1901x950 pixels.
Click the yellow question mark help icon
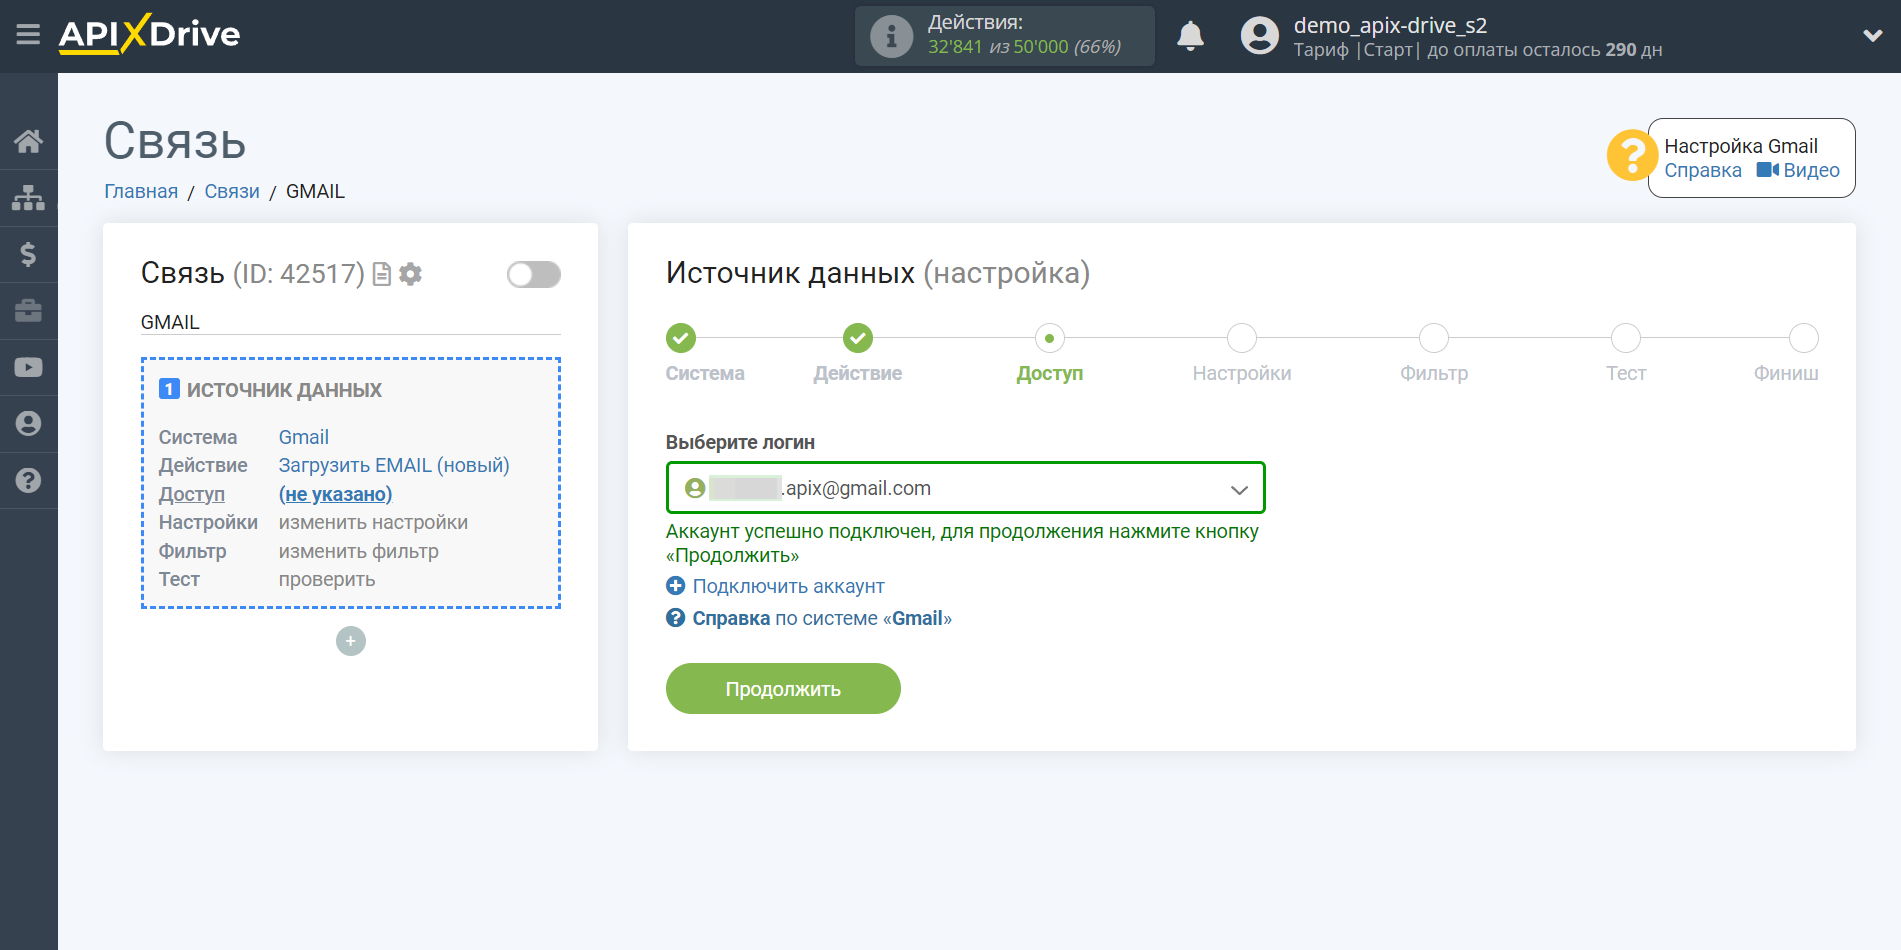tap(1631, 156)
